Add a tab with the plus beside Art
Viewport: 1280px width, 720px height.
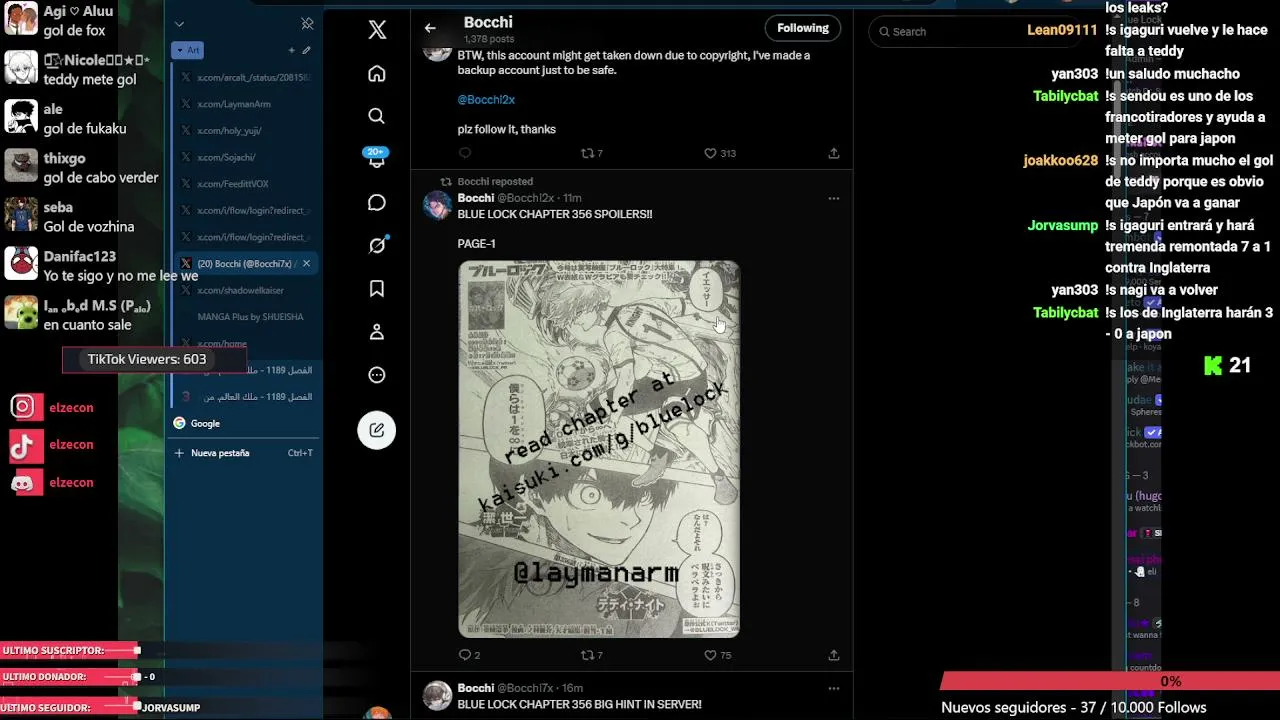(292, 50)
